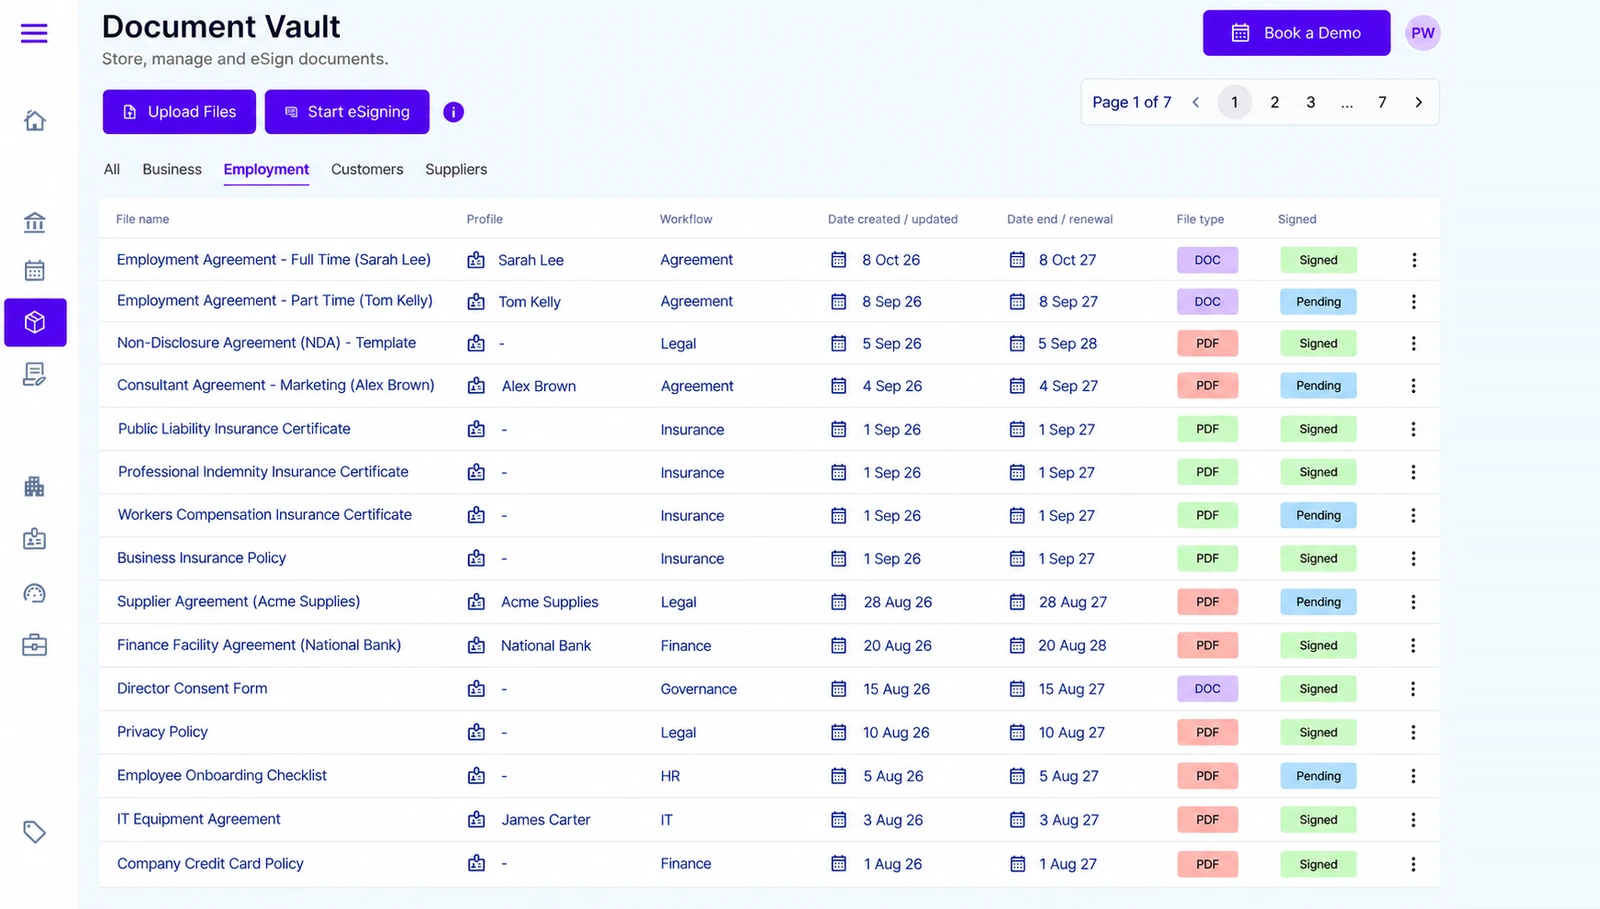Open the briefcase sidebar icon
Image resolution: width=1600 pixels, height=909 pixels.
click(x=35, y=645)
